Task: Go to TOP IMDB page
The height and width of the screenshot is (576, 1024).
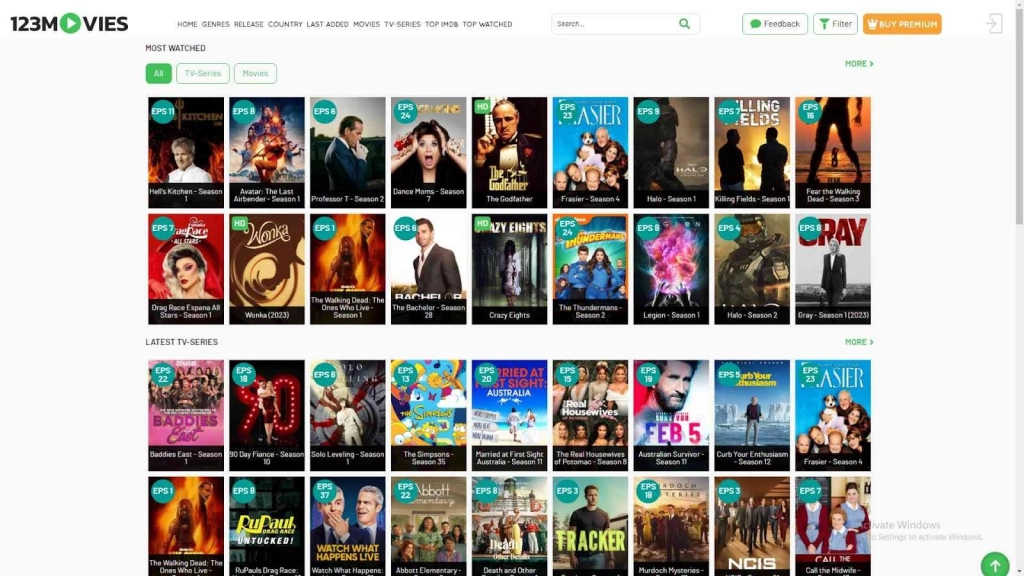Action: click(x=441, y=24)
